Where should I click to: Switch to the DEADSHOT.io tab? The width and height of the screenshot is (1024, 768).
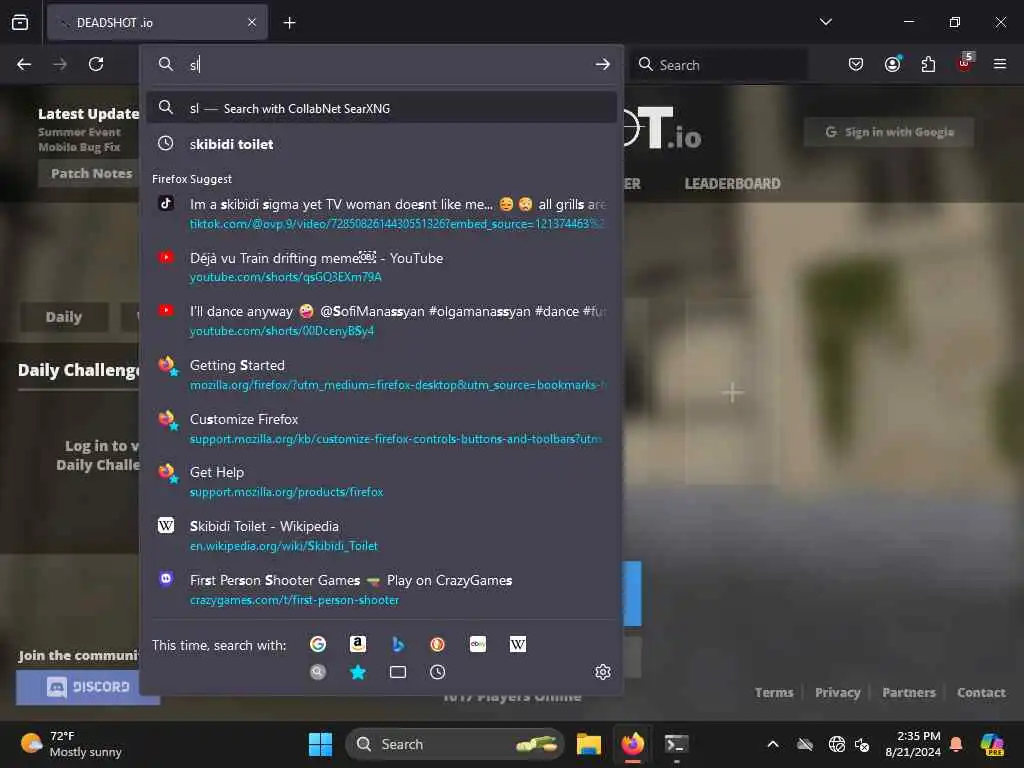157,22
